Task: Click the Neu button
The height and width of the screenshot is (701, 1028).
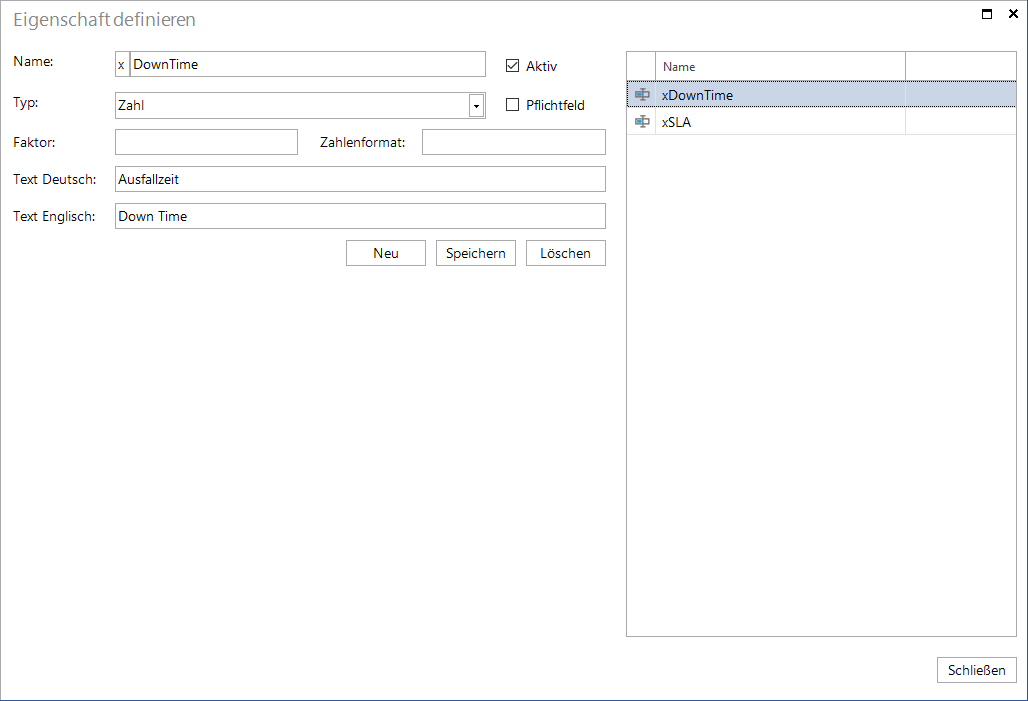Action: pyautogui.click(x=386, y=253)
